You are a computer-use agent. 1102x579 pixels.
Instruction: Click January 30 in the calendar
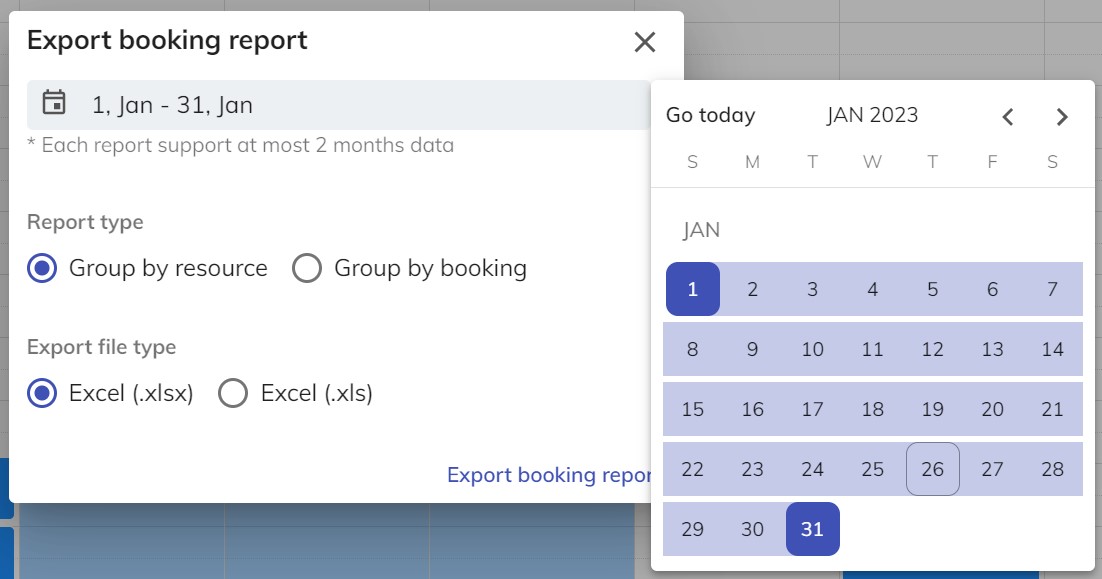[x=753, y=529]
